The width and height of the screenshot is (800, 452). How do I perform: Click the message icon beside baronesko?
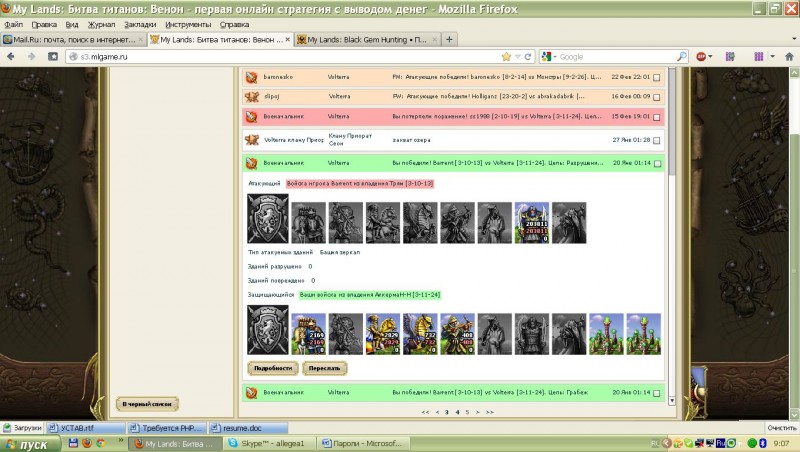253,76
